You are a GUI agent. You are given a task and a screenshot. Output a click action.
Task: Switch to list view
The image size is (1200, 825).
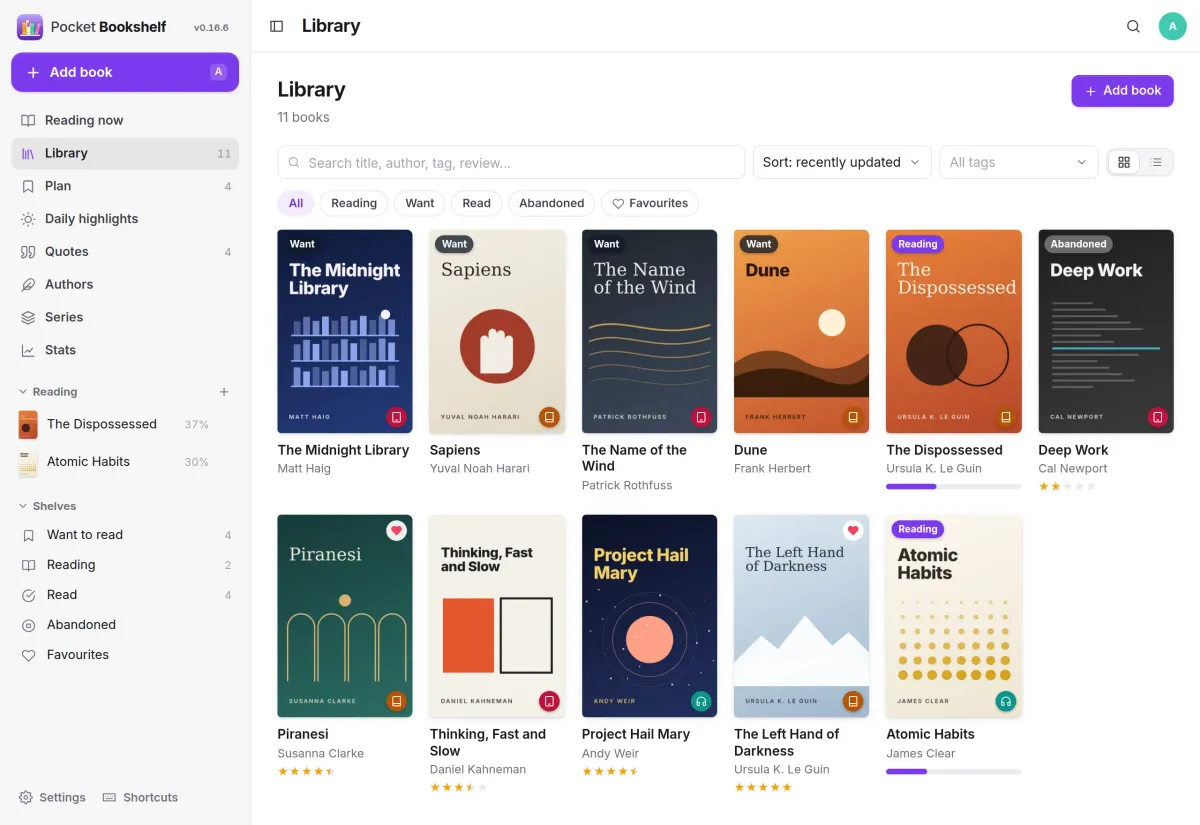click(1156, 162)
